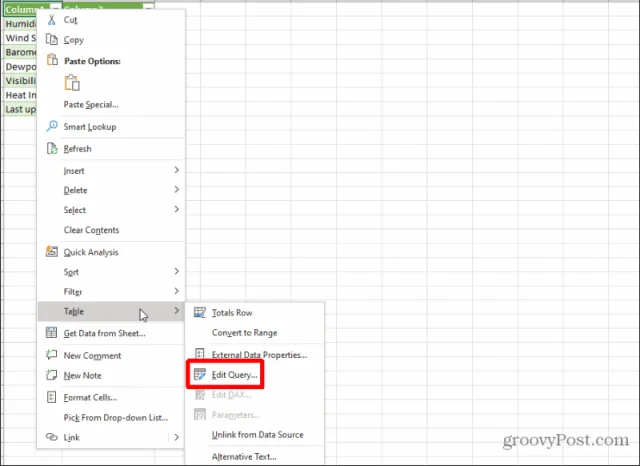
Task: Select the Wind S cell
Action: click(20, 38)
